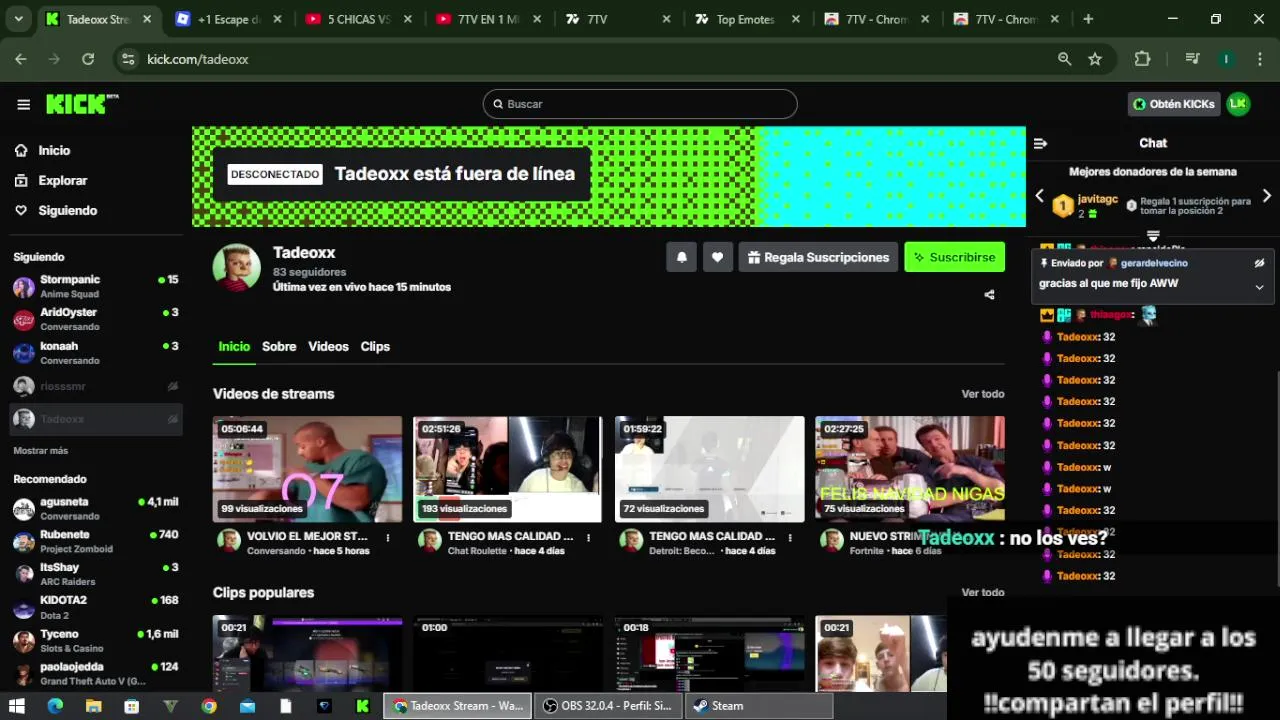The image size is (1280, 720).
Task: Reload the page
Action: [x=88, y=59]
